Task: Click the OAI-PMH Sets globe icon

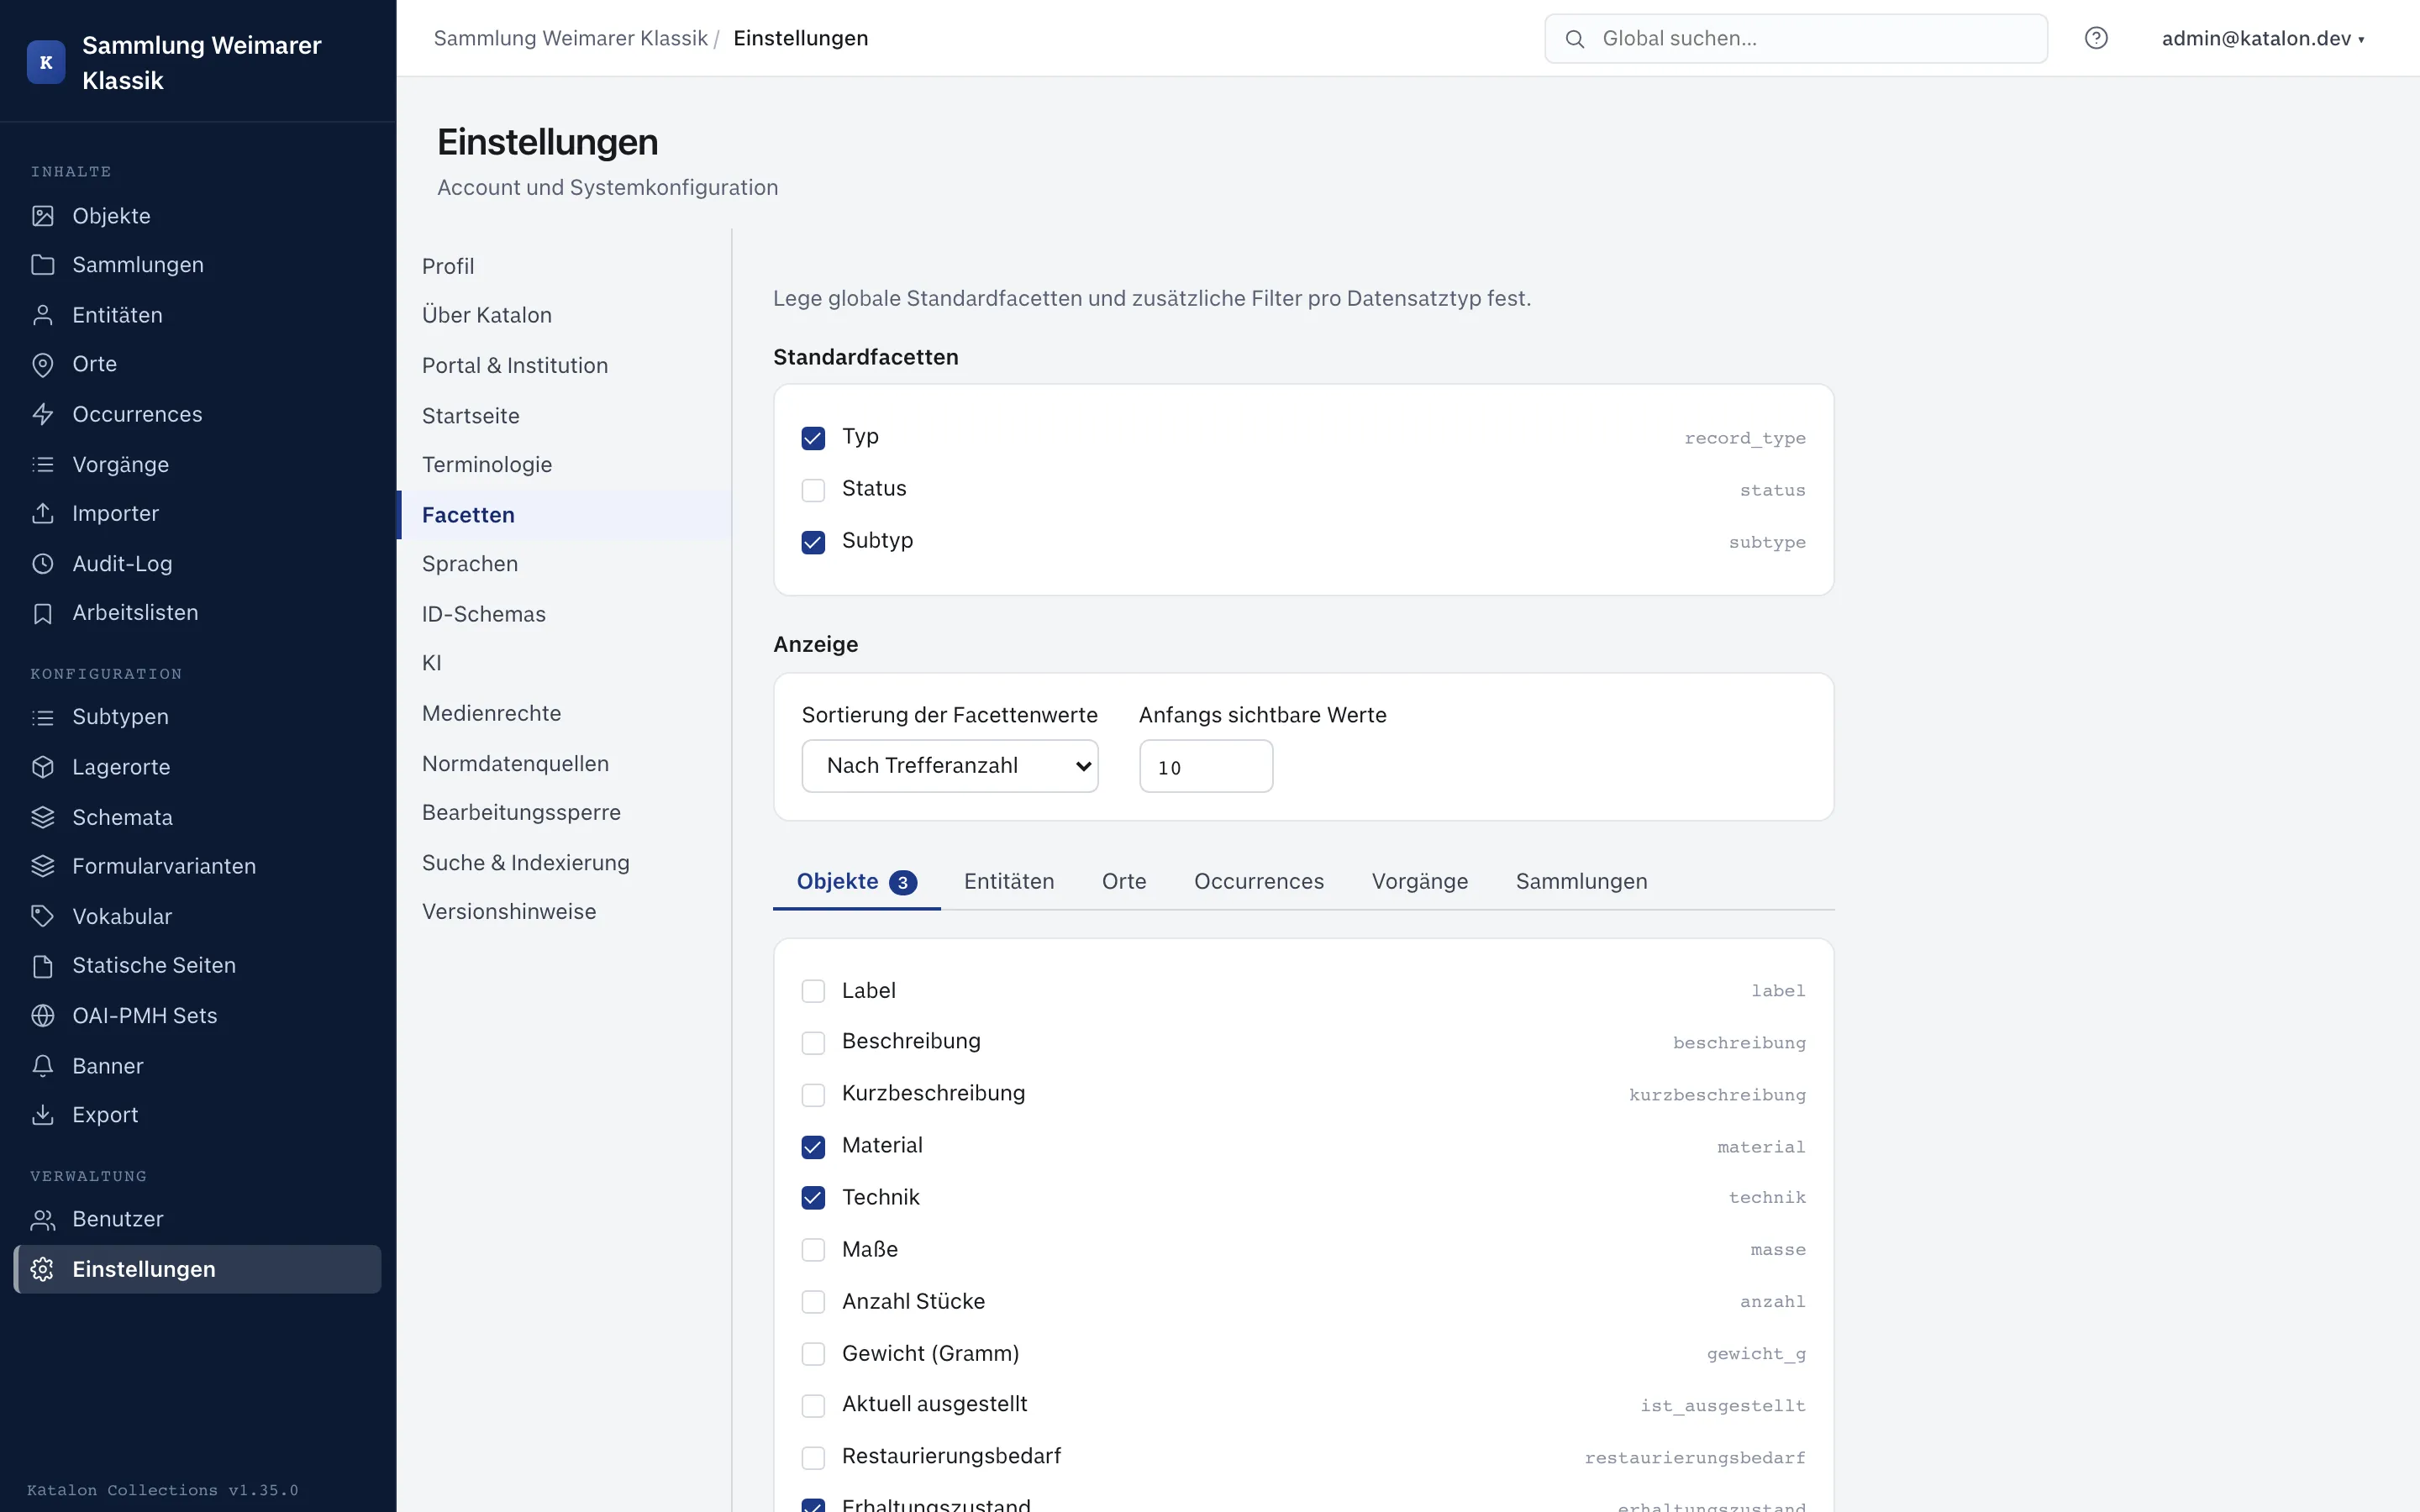Action: 43,1016
